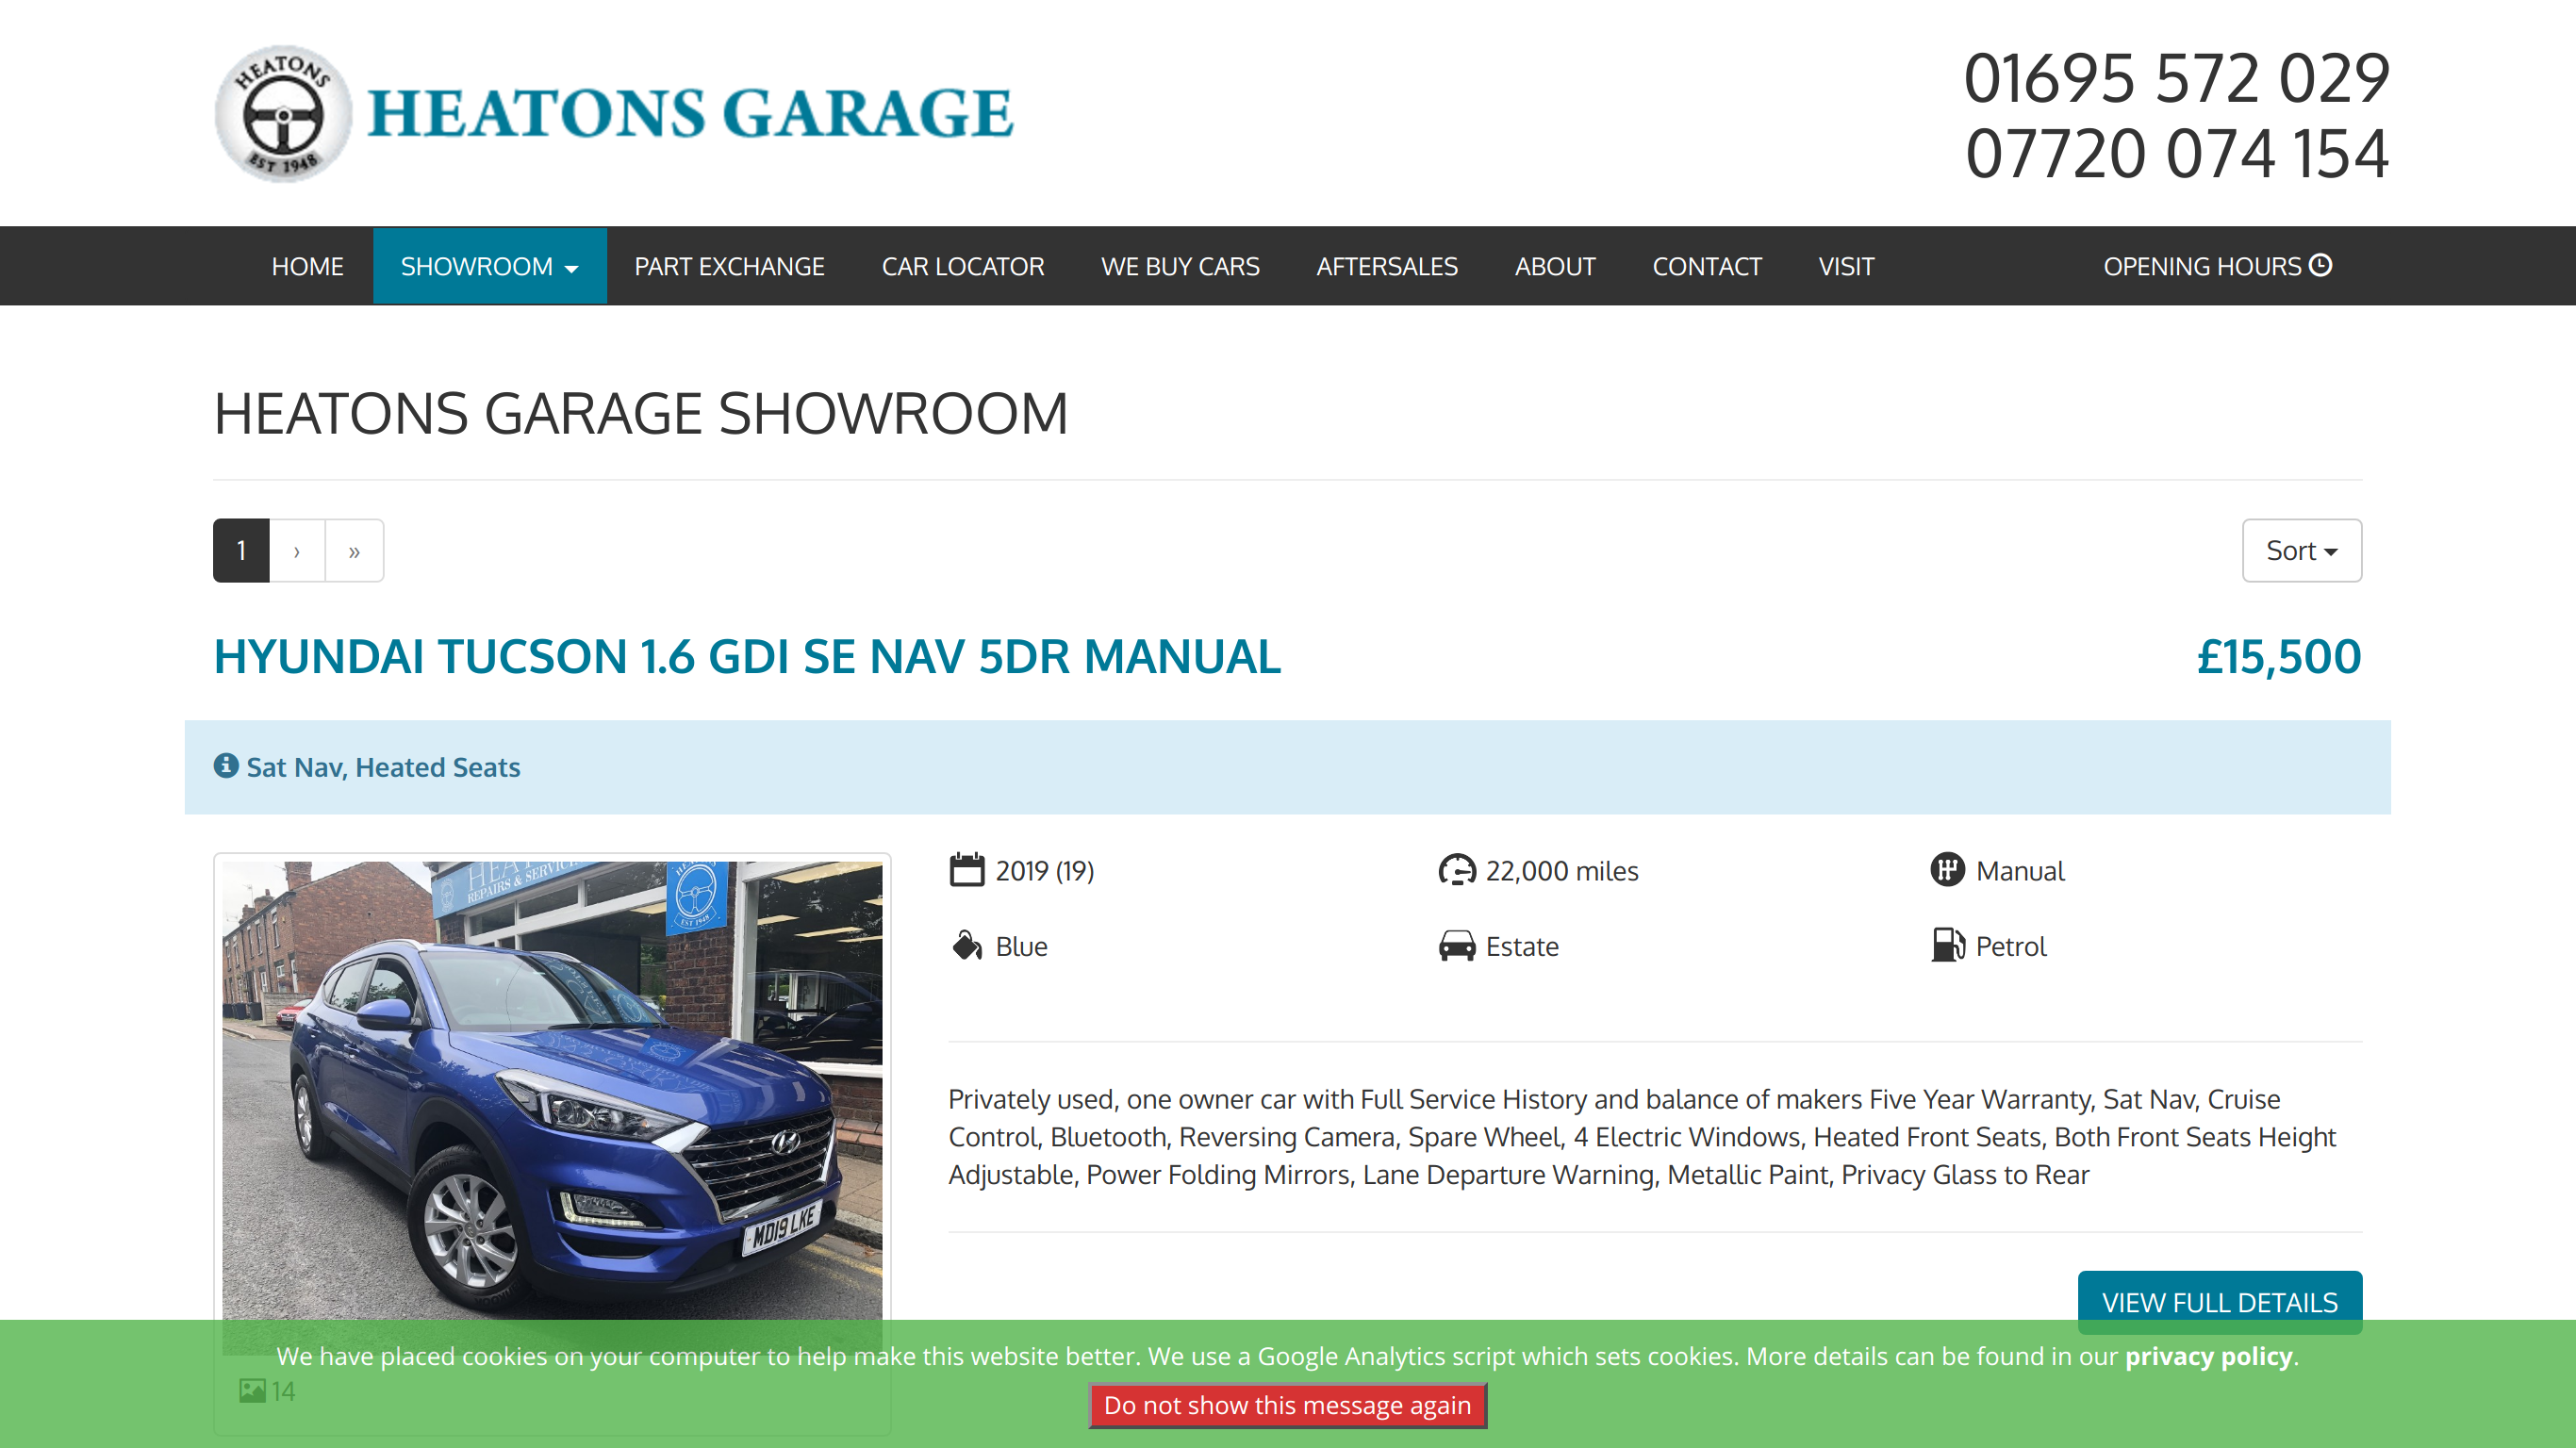Click the car icon beside Estate

(x=1457, y=945)
